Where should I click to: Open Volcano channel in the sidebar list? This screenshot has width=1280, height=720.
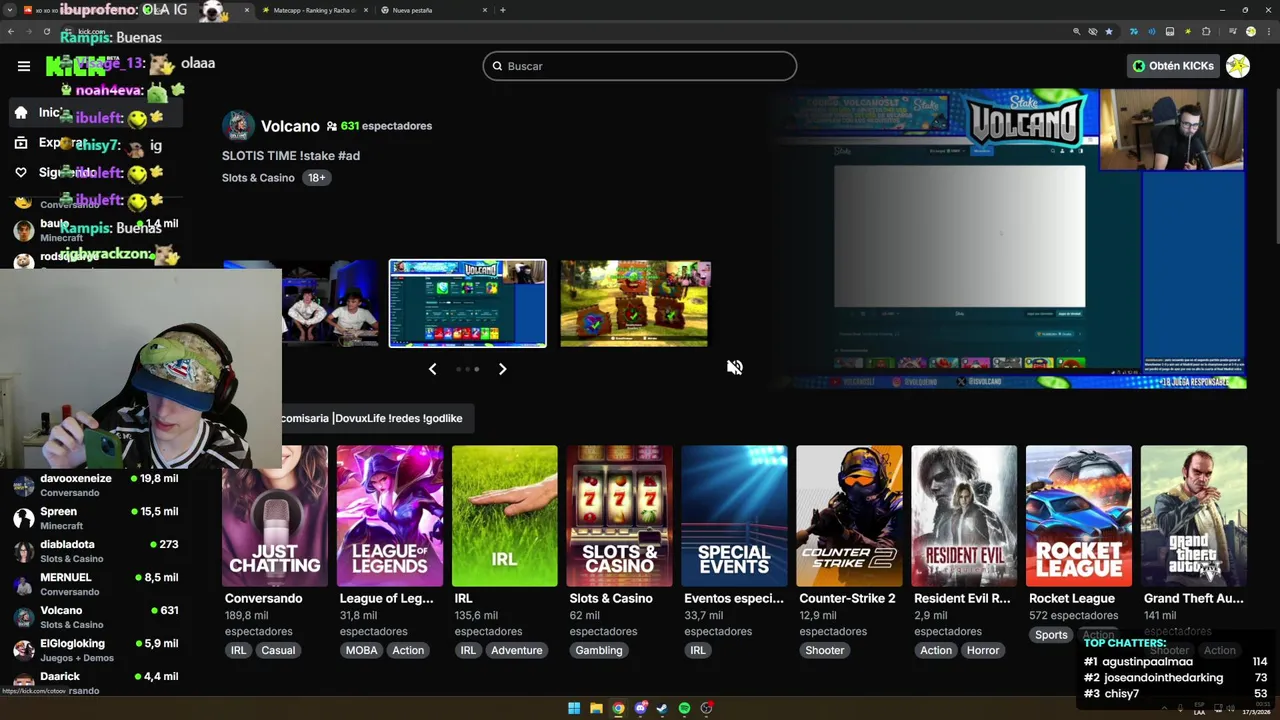pyautogui.click(x=95, y=617)
